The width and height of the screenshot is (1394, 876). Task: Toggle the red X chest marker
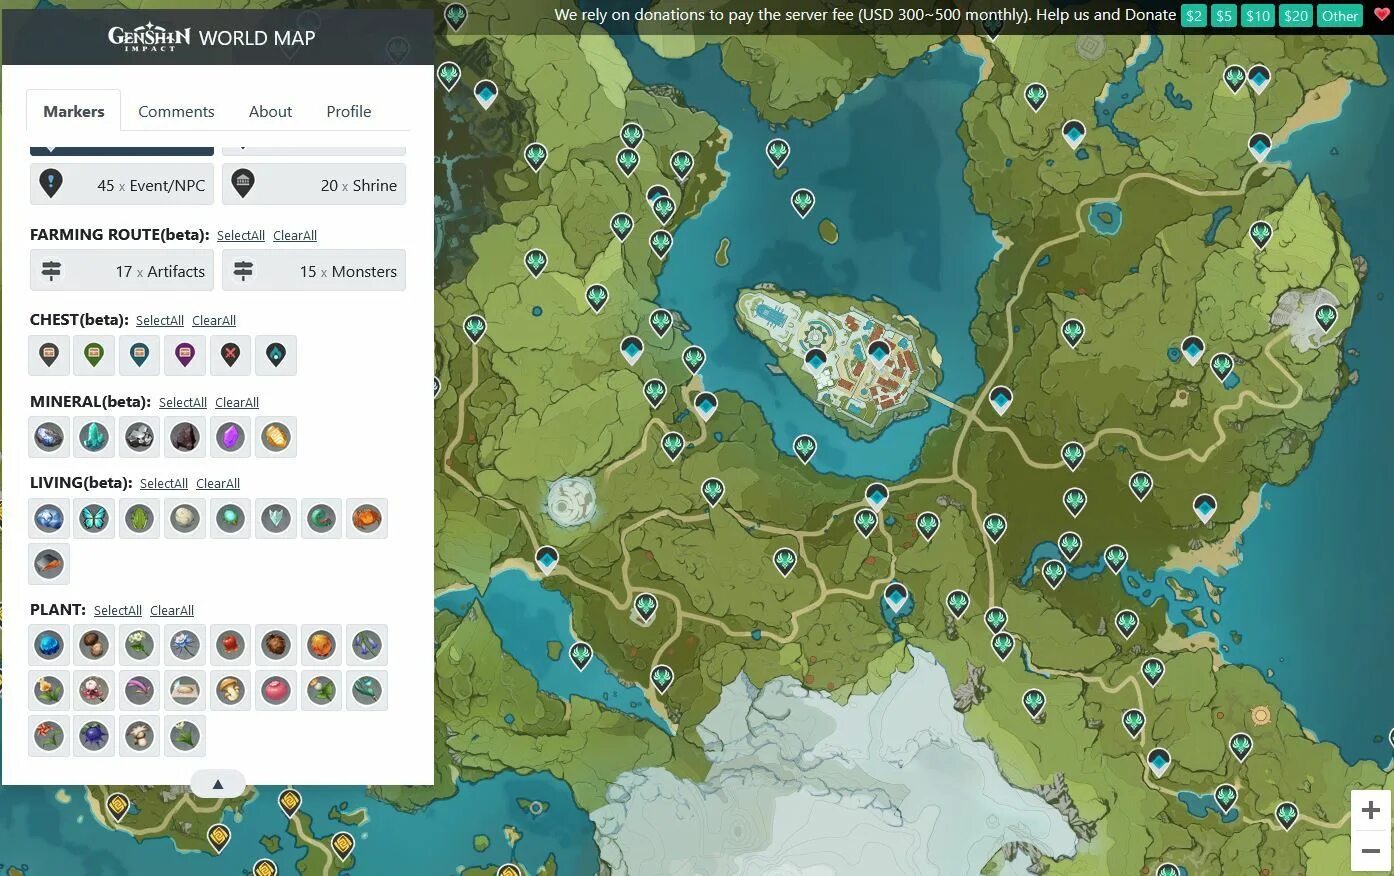point(231,355)
